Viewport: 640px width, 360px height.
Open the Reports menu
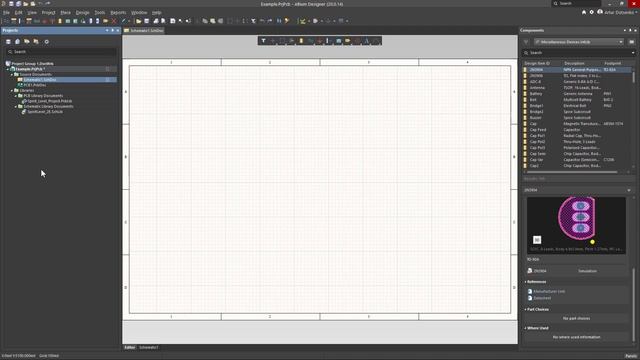click(x=118, y=13)
